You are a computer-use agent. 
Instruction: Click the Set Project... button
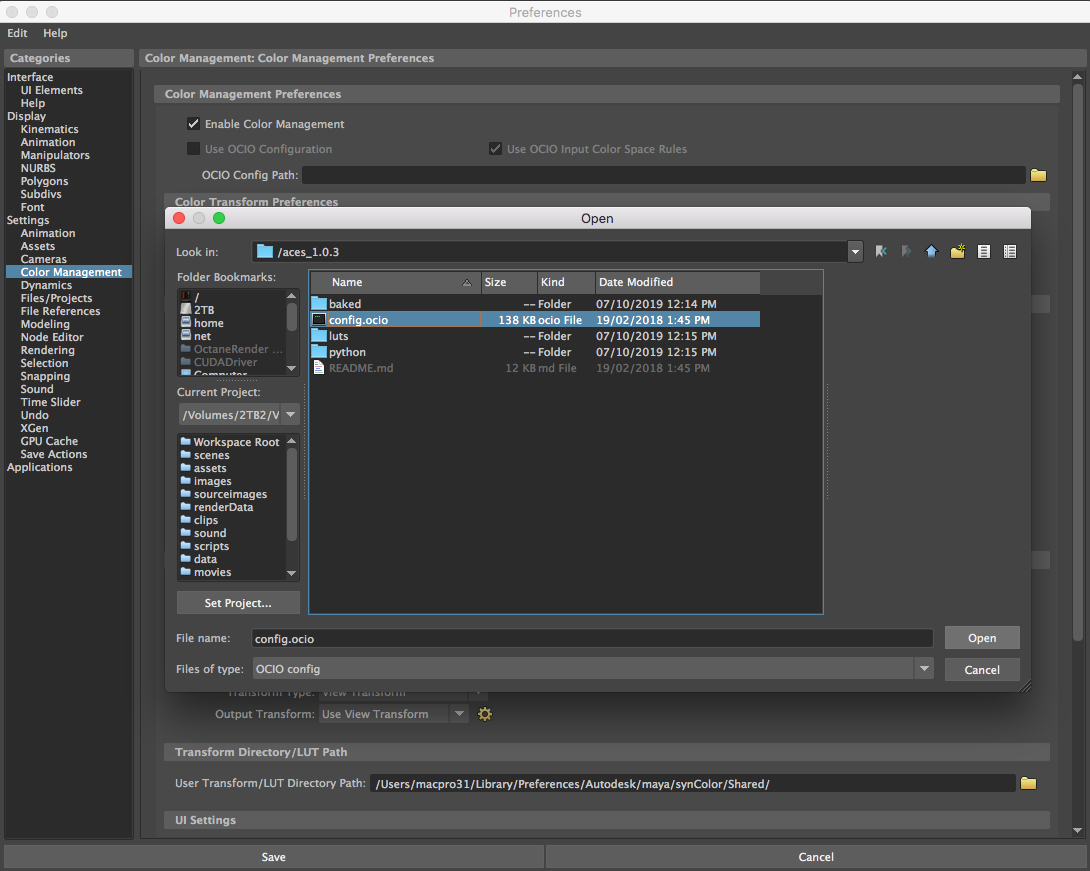coord(238,603)
